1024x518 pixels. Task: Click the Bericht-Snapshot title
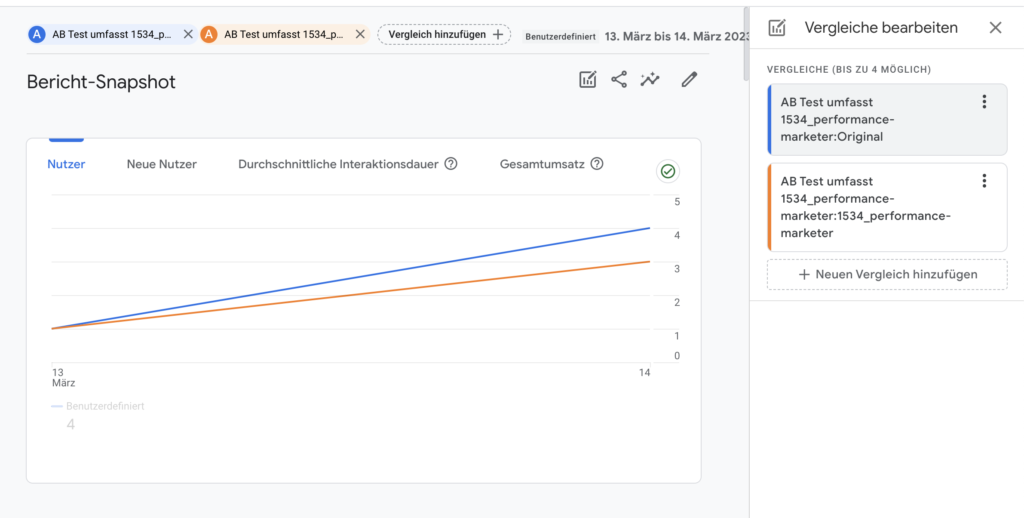coord(101,82)
